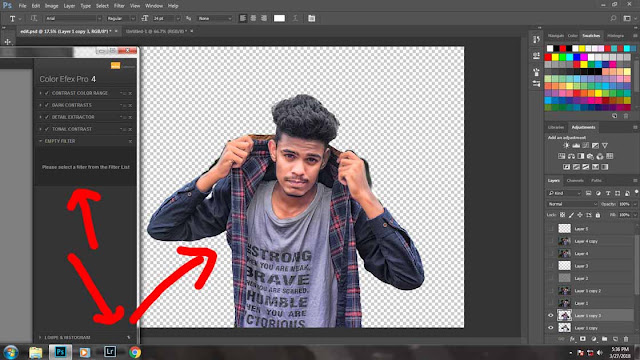The height and width of the screenshot is (360, 640).
Task: Toggle the Character and Paragraph panels
Action: click(311, 18)
